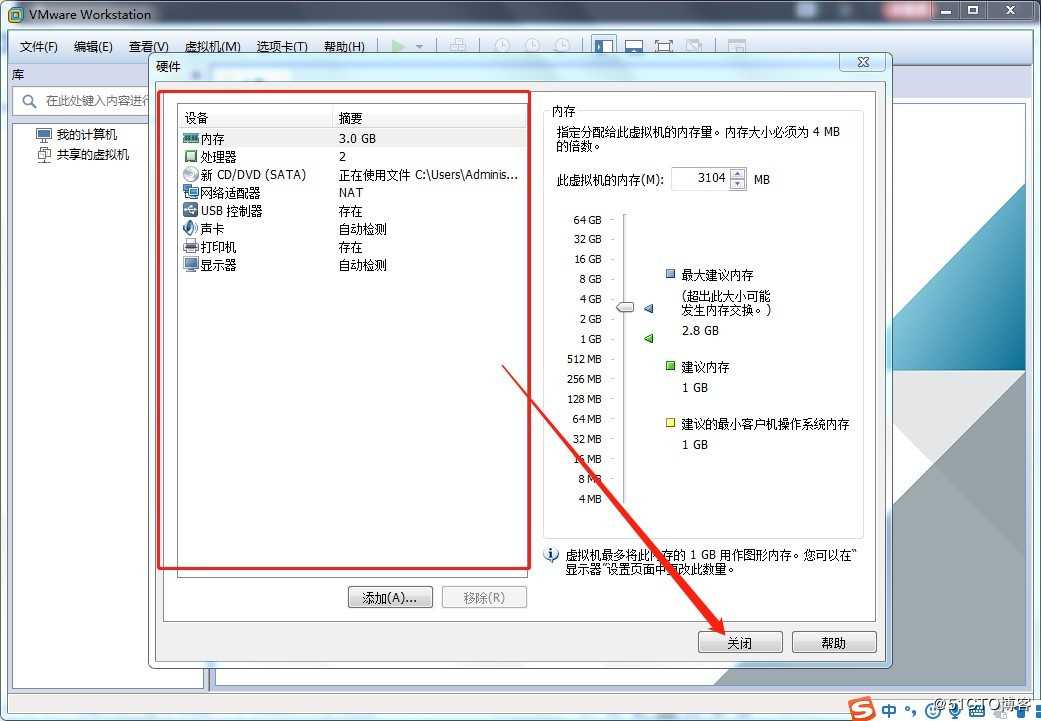Click the Sogou smiley emoticon icon

[x=933, y=710]
